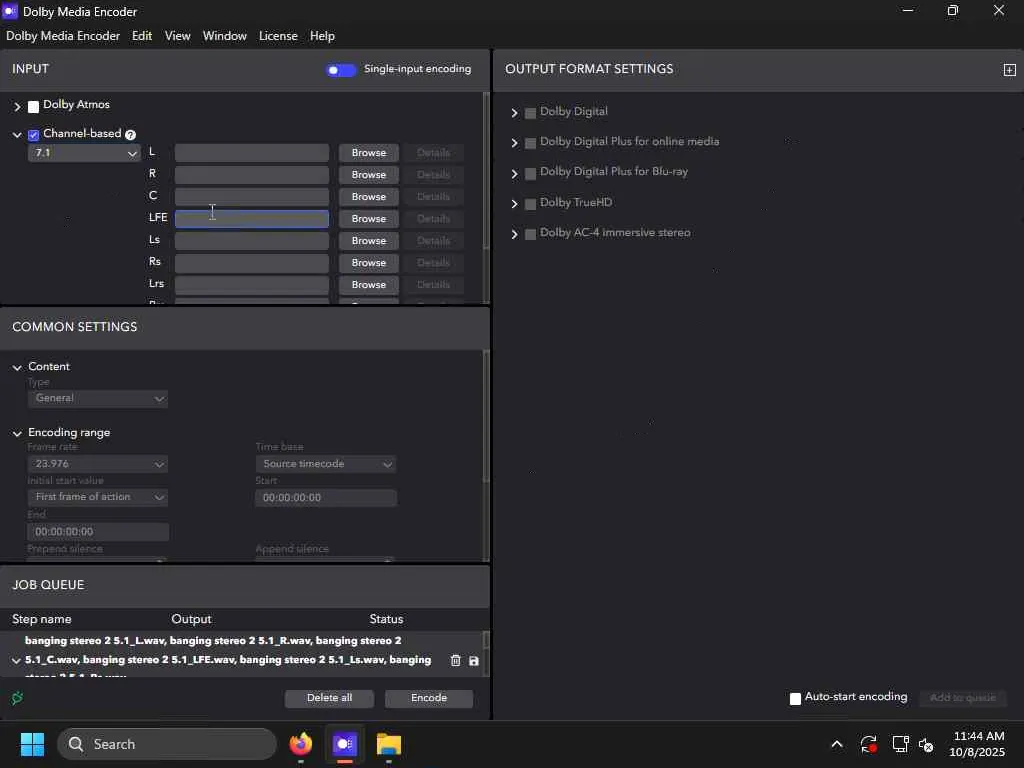Screen dimensions: 1024x768
Task: Open the Dolby Media Encoder menu
Action: coord(63,36)
